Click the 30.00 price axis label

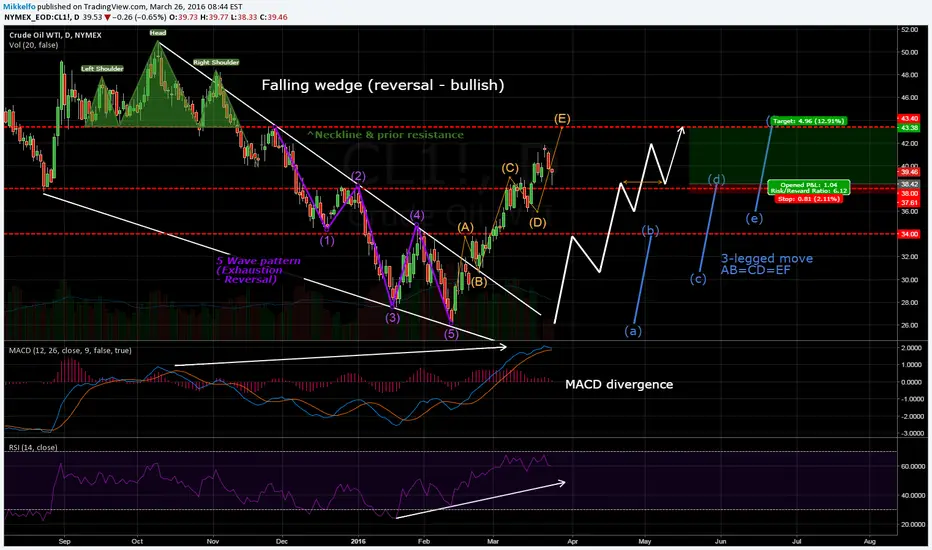tap(909, 280)
